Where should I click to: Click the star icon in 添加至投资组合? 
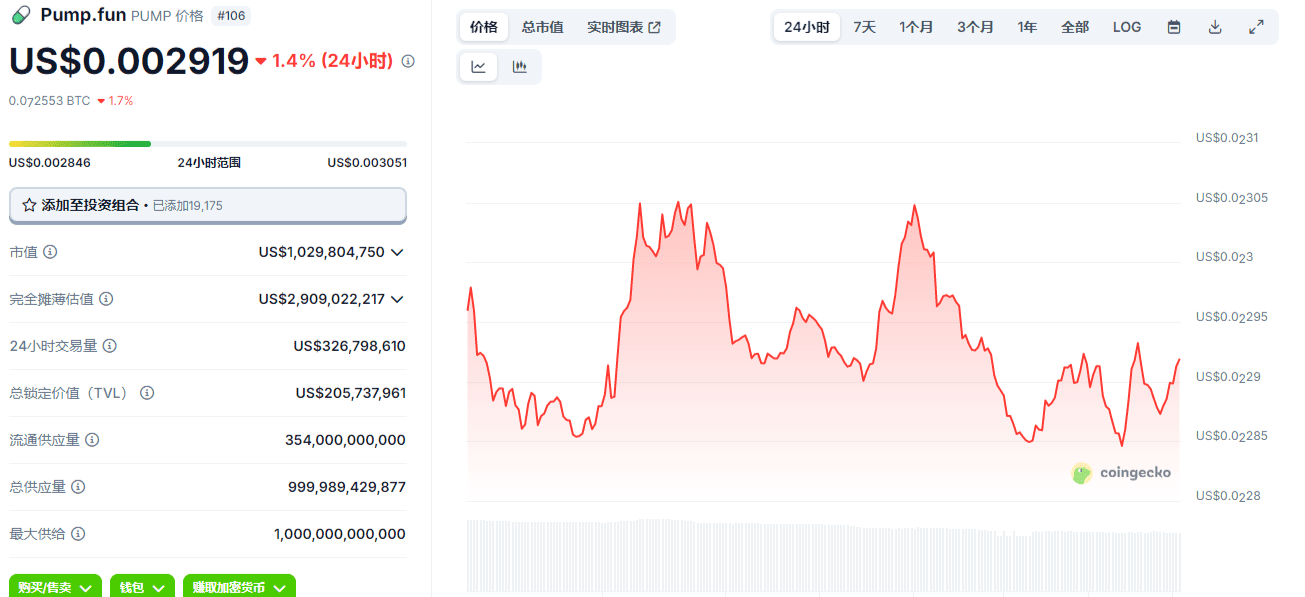[x=29, y=205]
